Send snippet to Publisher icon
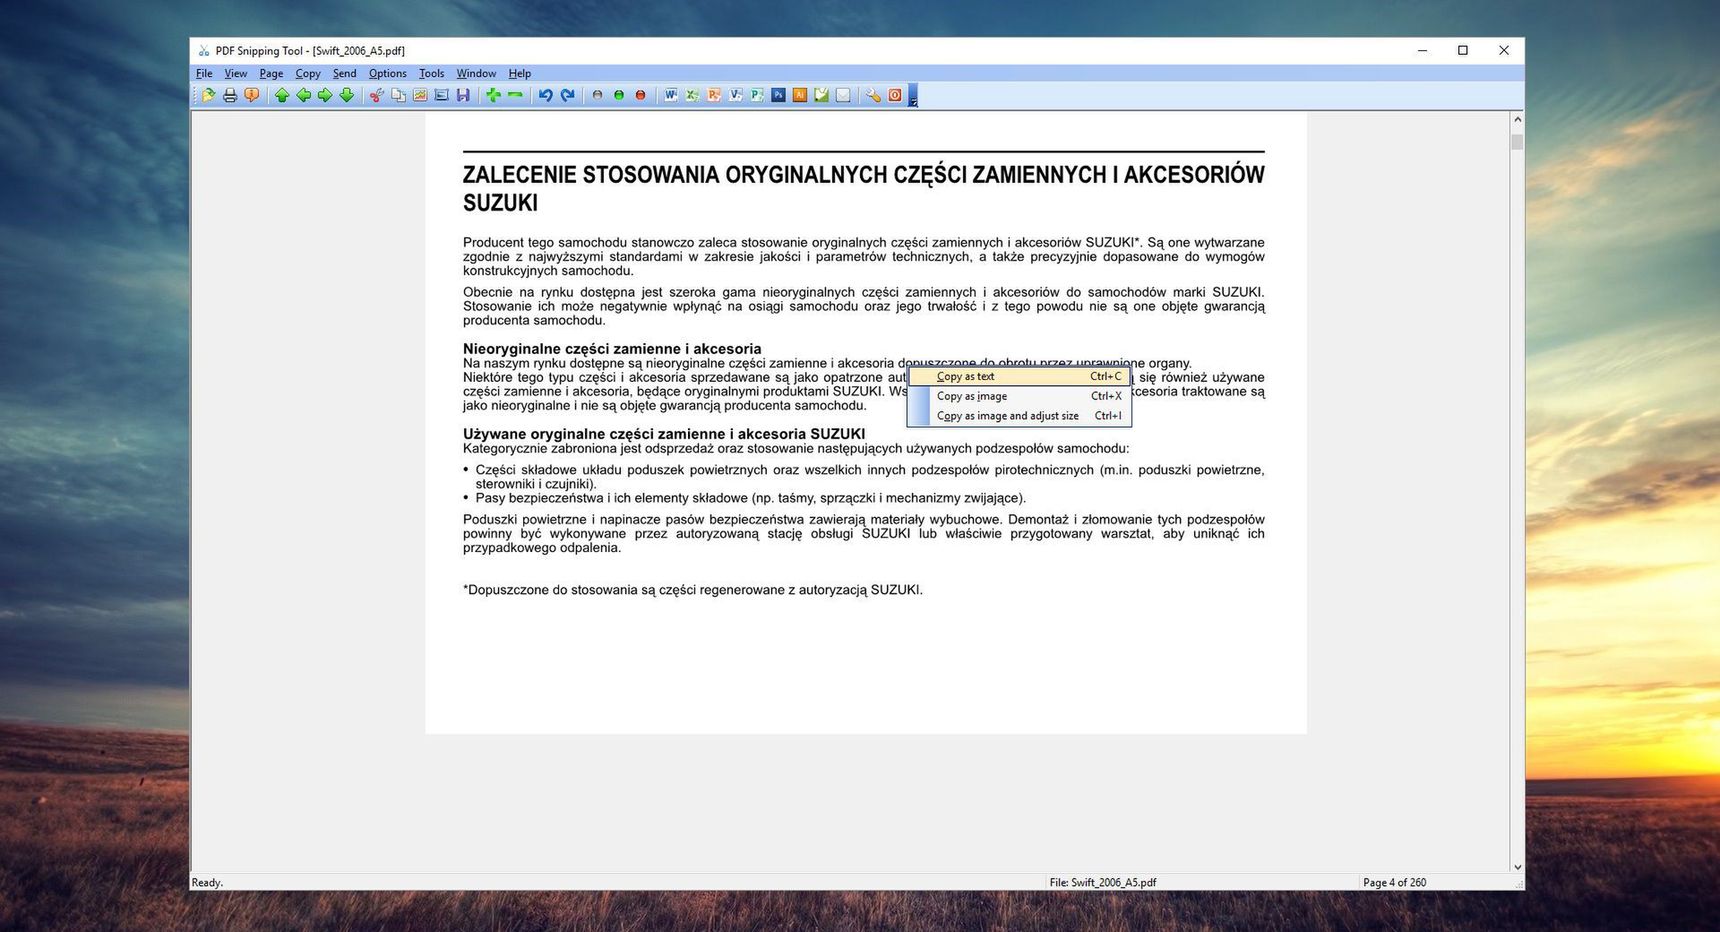 click(x=757, y=95)
